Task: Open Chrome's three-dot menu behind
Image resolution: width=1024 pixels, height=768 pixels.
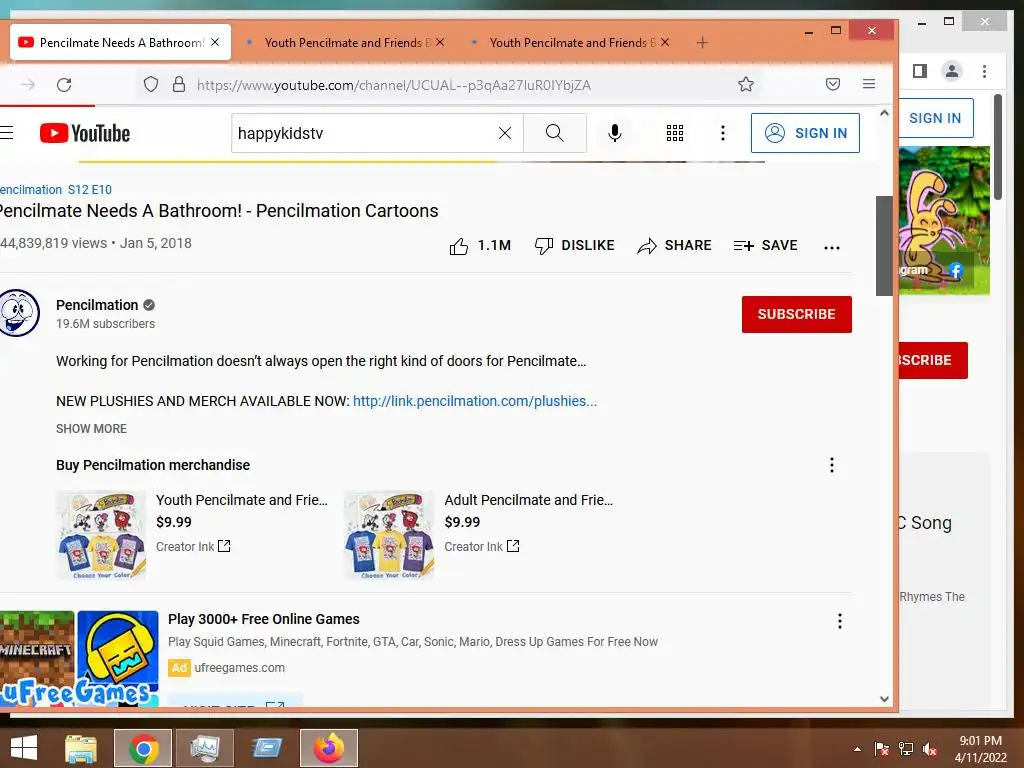Action: pyautogui.click(x=984, y=71)
